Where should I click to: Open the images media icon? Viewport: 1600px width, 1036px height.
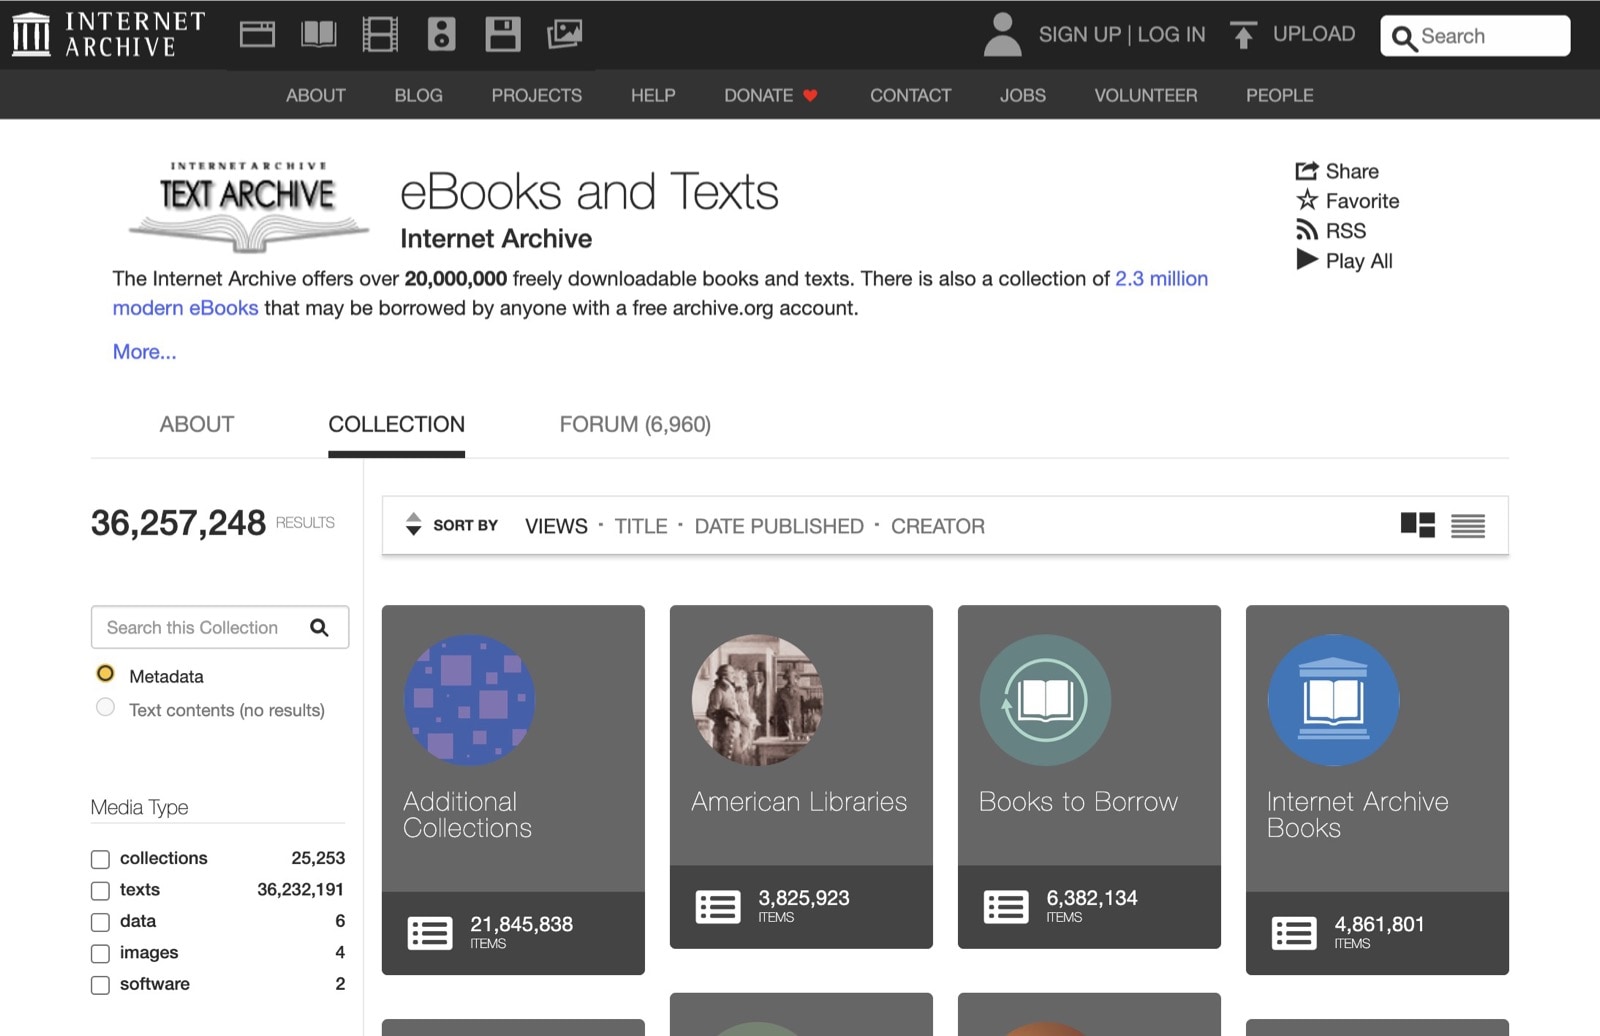(565, 33)
